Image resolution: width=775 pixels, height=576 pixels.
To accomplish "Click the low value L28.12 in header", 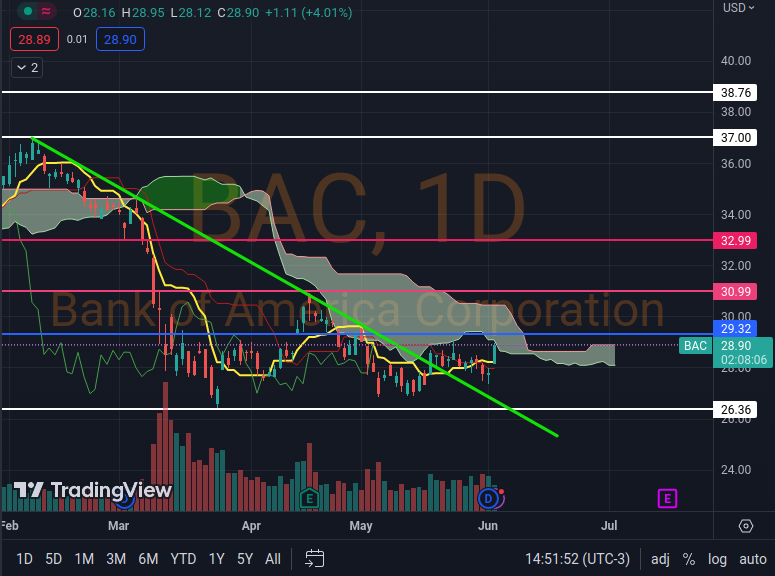I will click(191, 12).
